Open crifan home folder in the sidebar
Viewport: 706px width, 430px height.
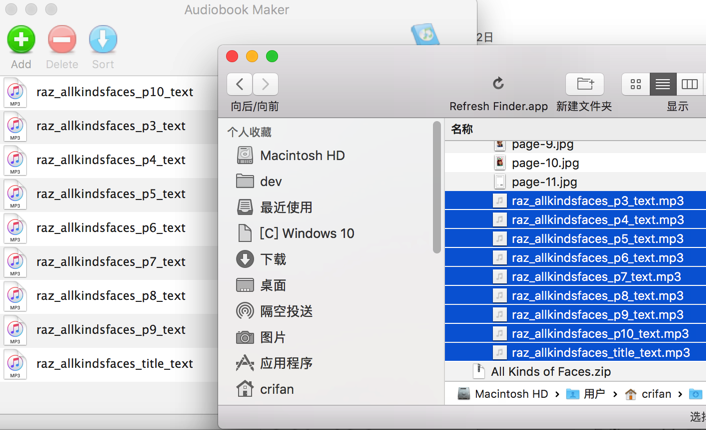pos(265,389)
